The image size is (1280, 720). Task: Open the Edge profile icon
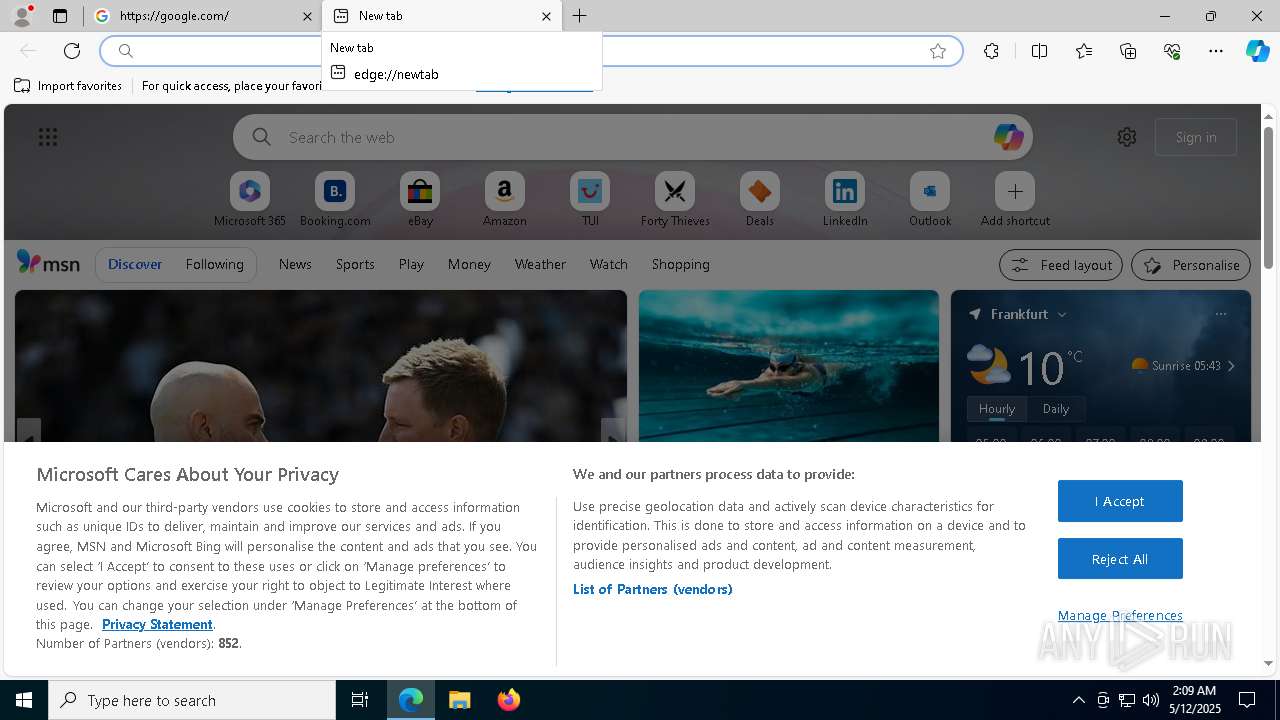pos(22,16)
